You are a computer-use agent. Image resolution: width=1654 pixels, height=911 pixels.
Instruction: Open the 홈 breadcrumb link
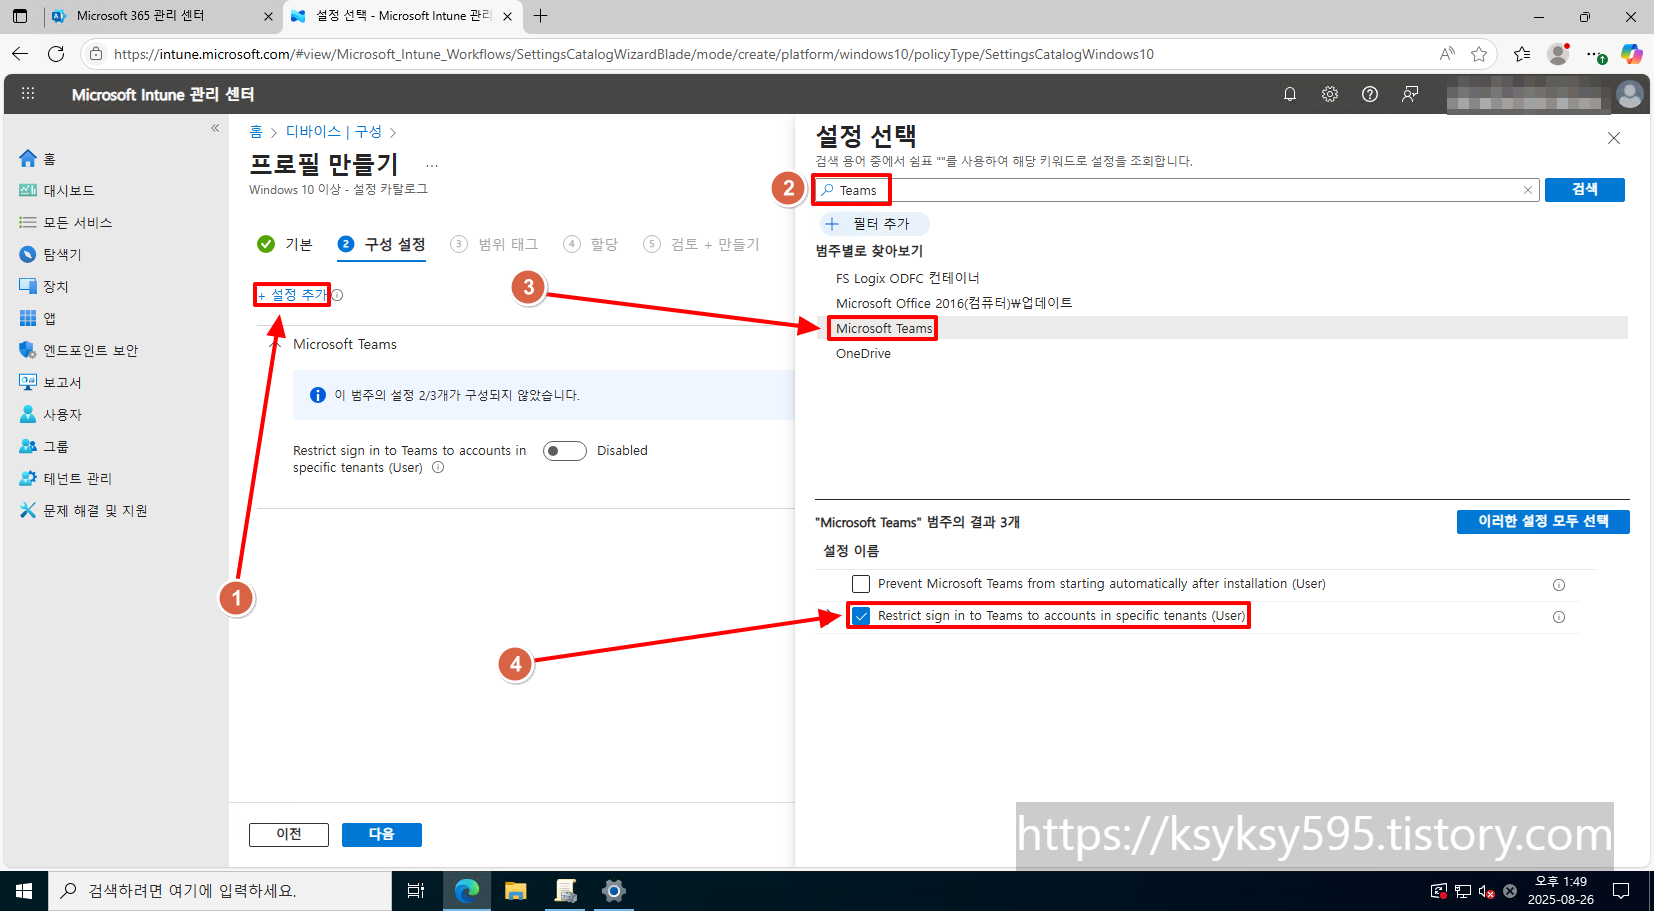point(256,132)
